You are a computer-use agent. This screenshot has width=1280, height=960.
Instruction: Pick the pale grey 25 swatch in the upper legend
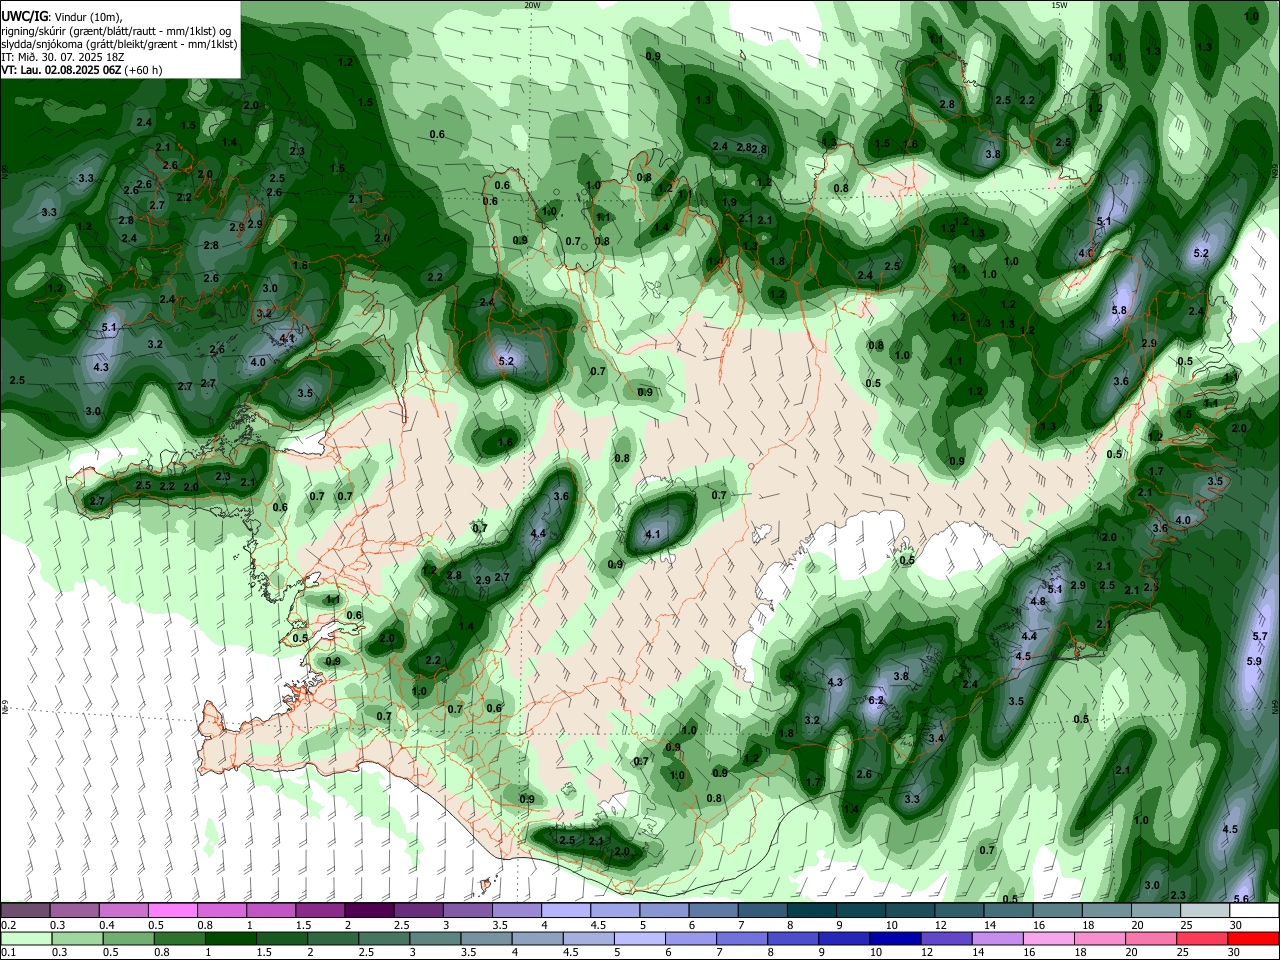click(x=1205, y=911)
